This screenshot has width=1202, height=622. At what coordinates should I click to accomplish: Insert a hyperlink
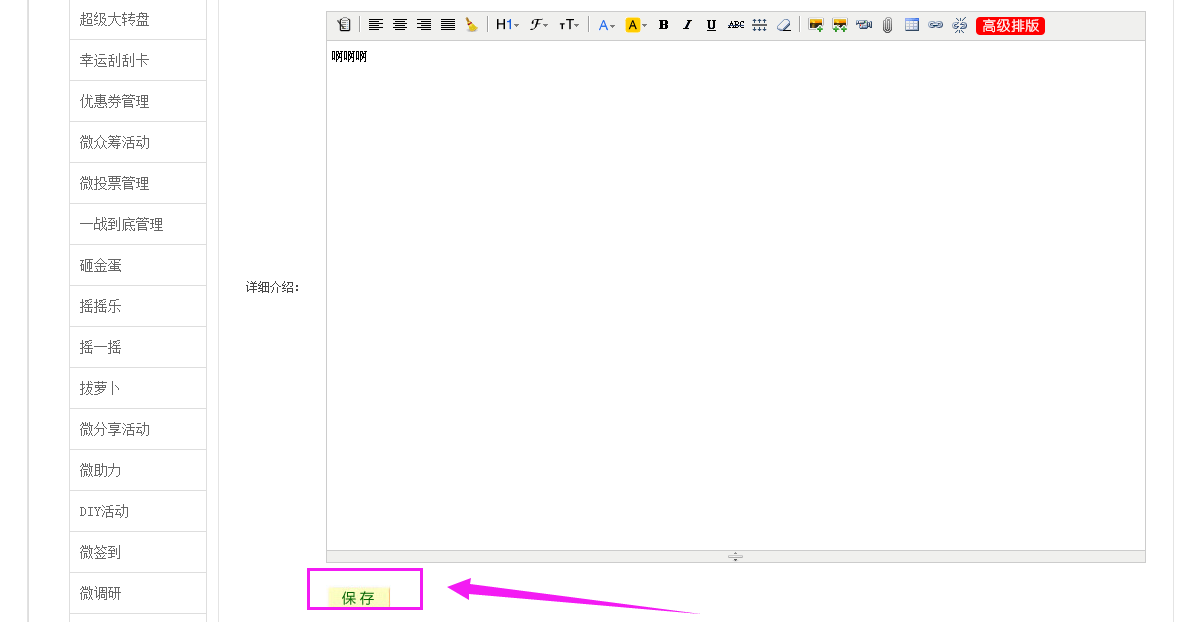pos(936,25)
